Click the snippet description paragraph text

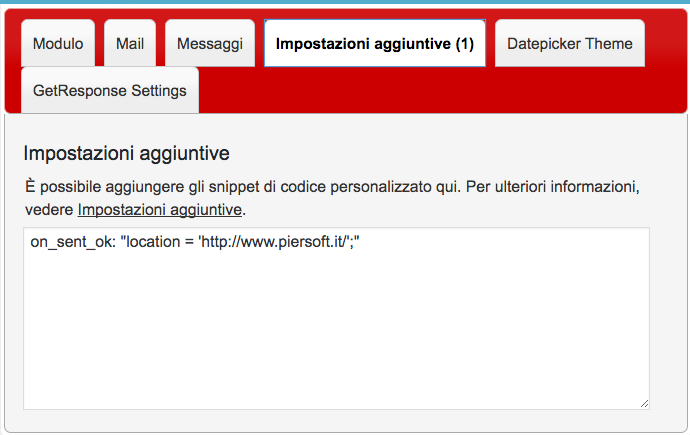(332, 198)
